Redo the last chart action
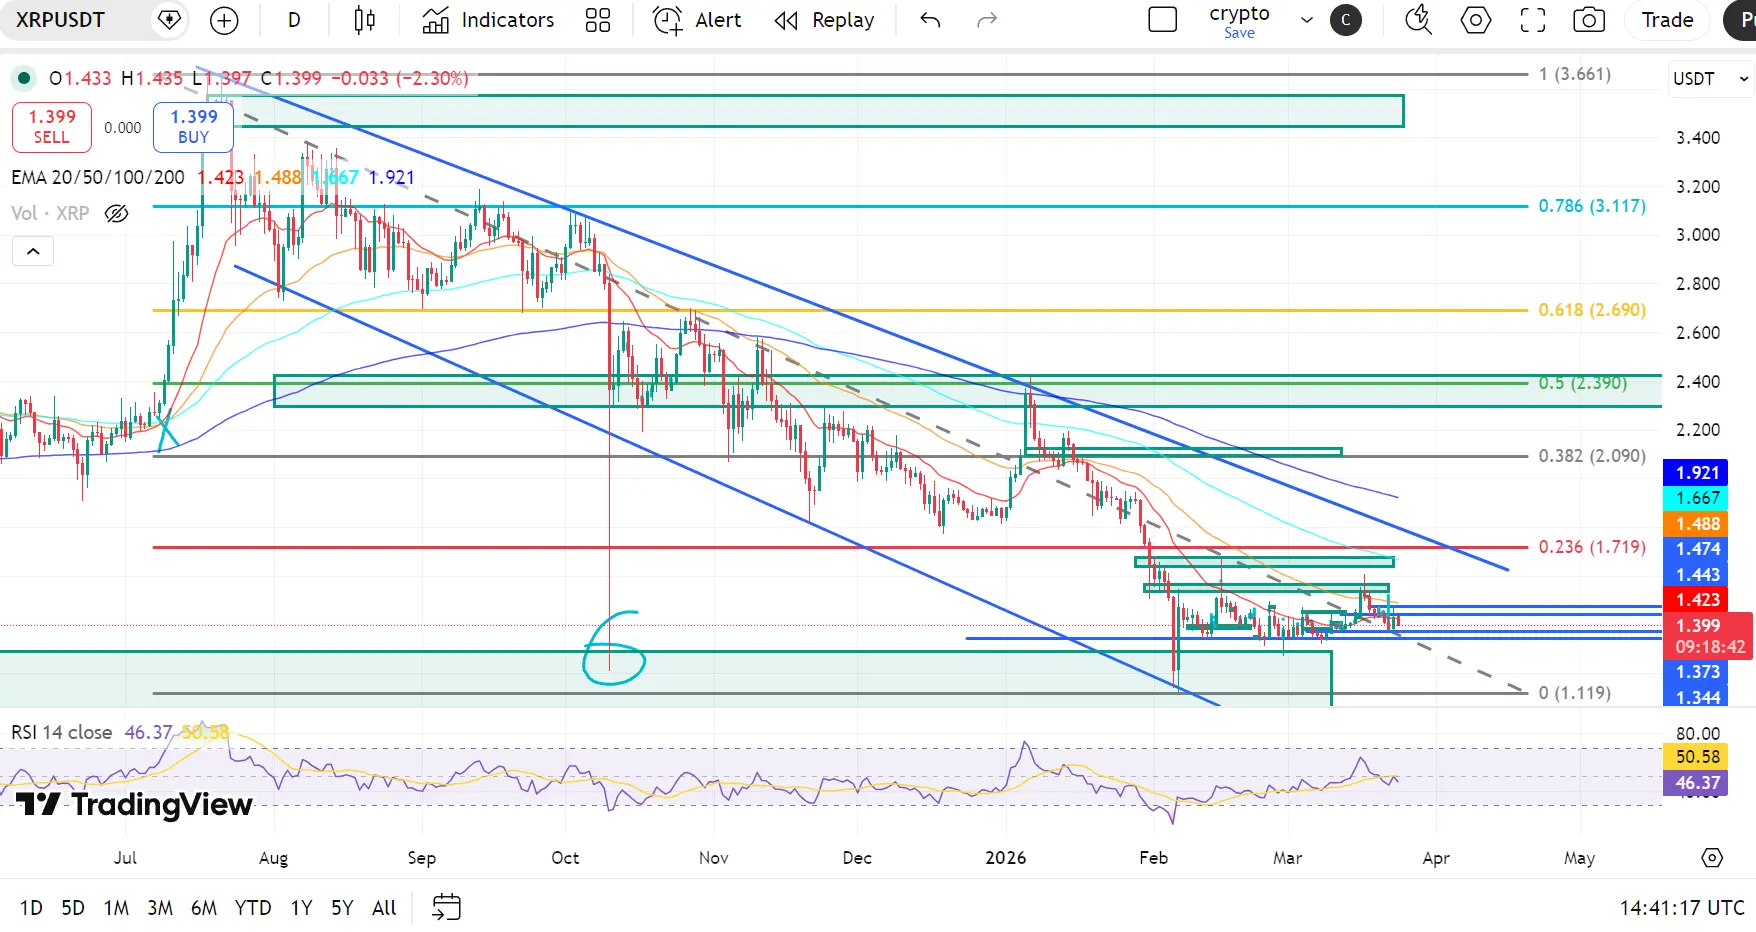The width and height of the screenshot is (1756, 932). point(987,20)
